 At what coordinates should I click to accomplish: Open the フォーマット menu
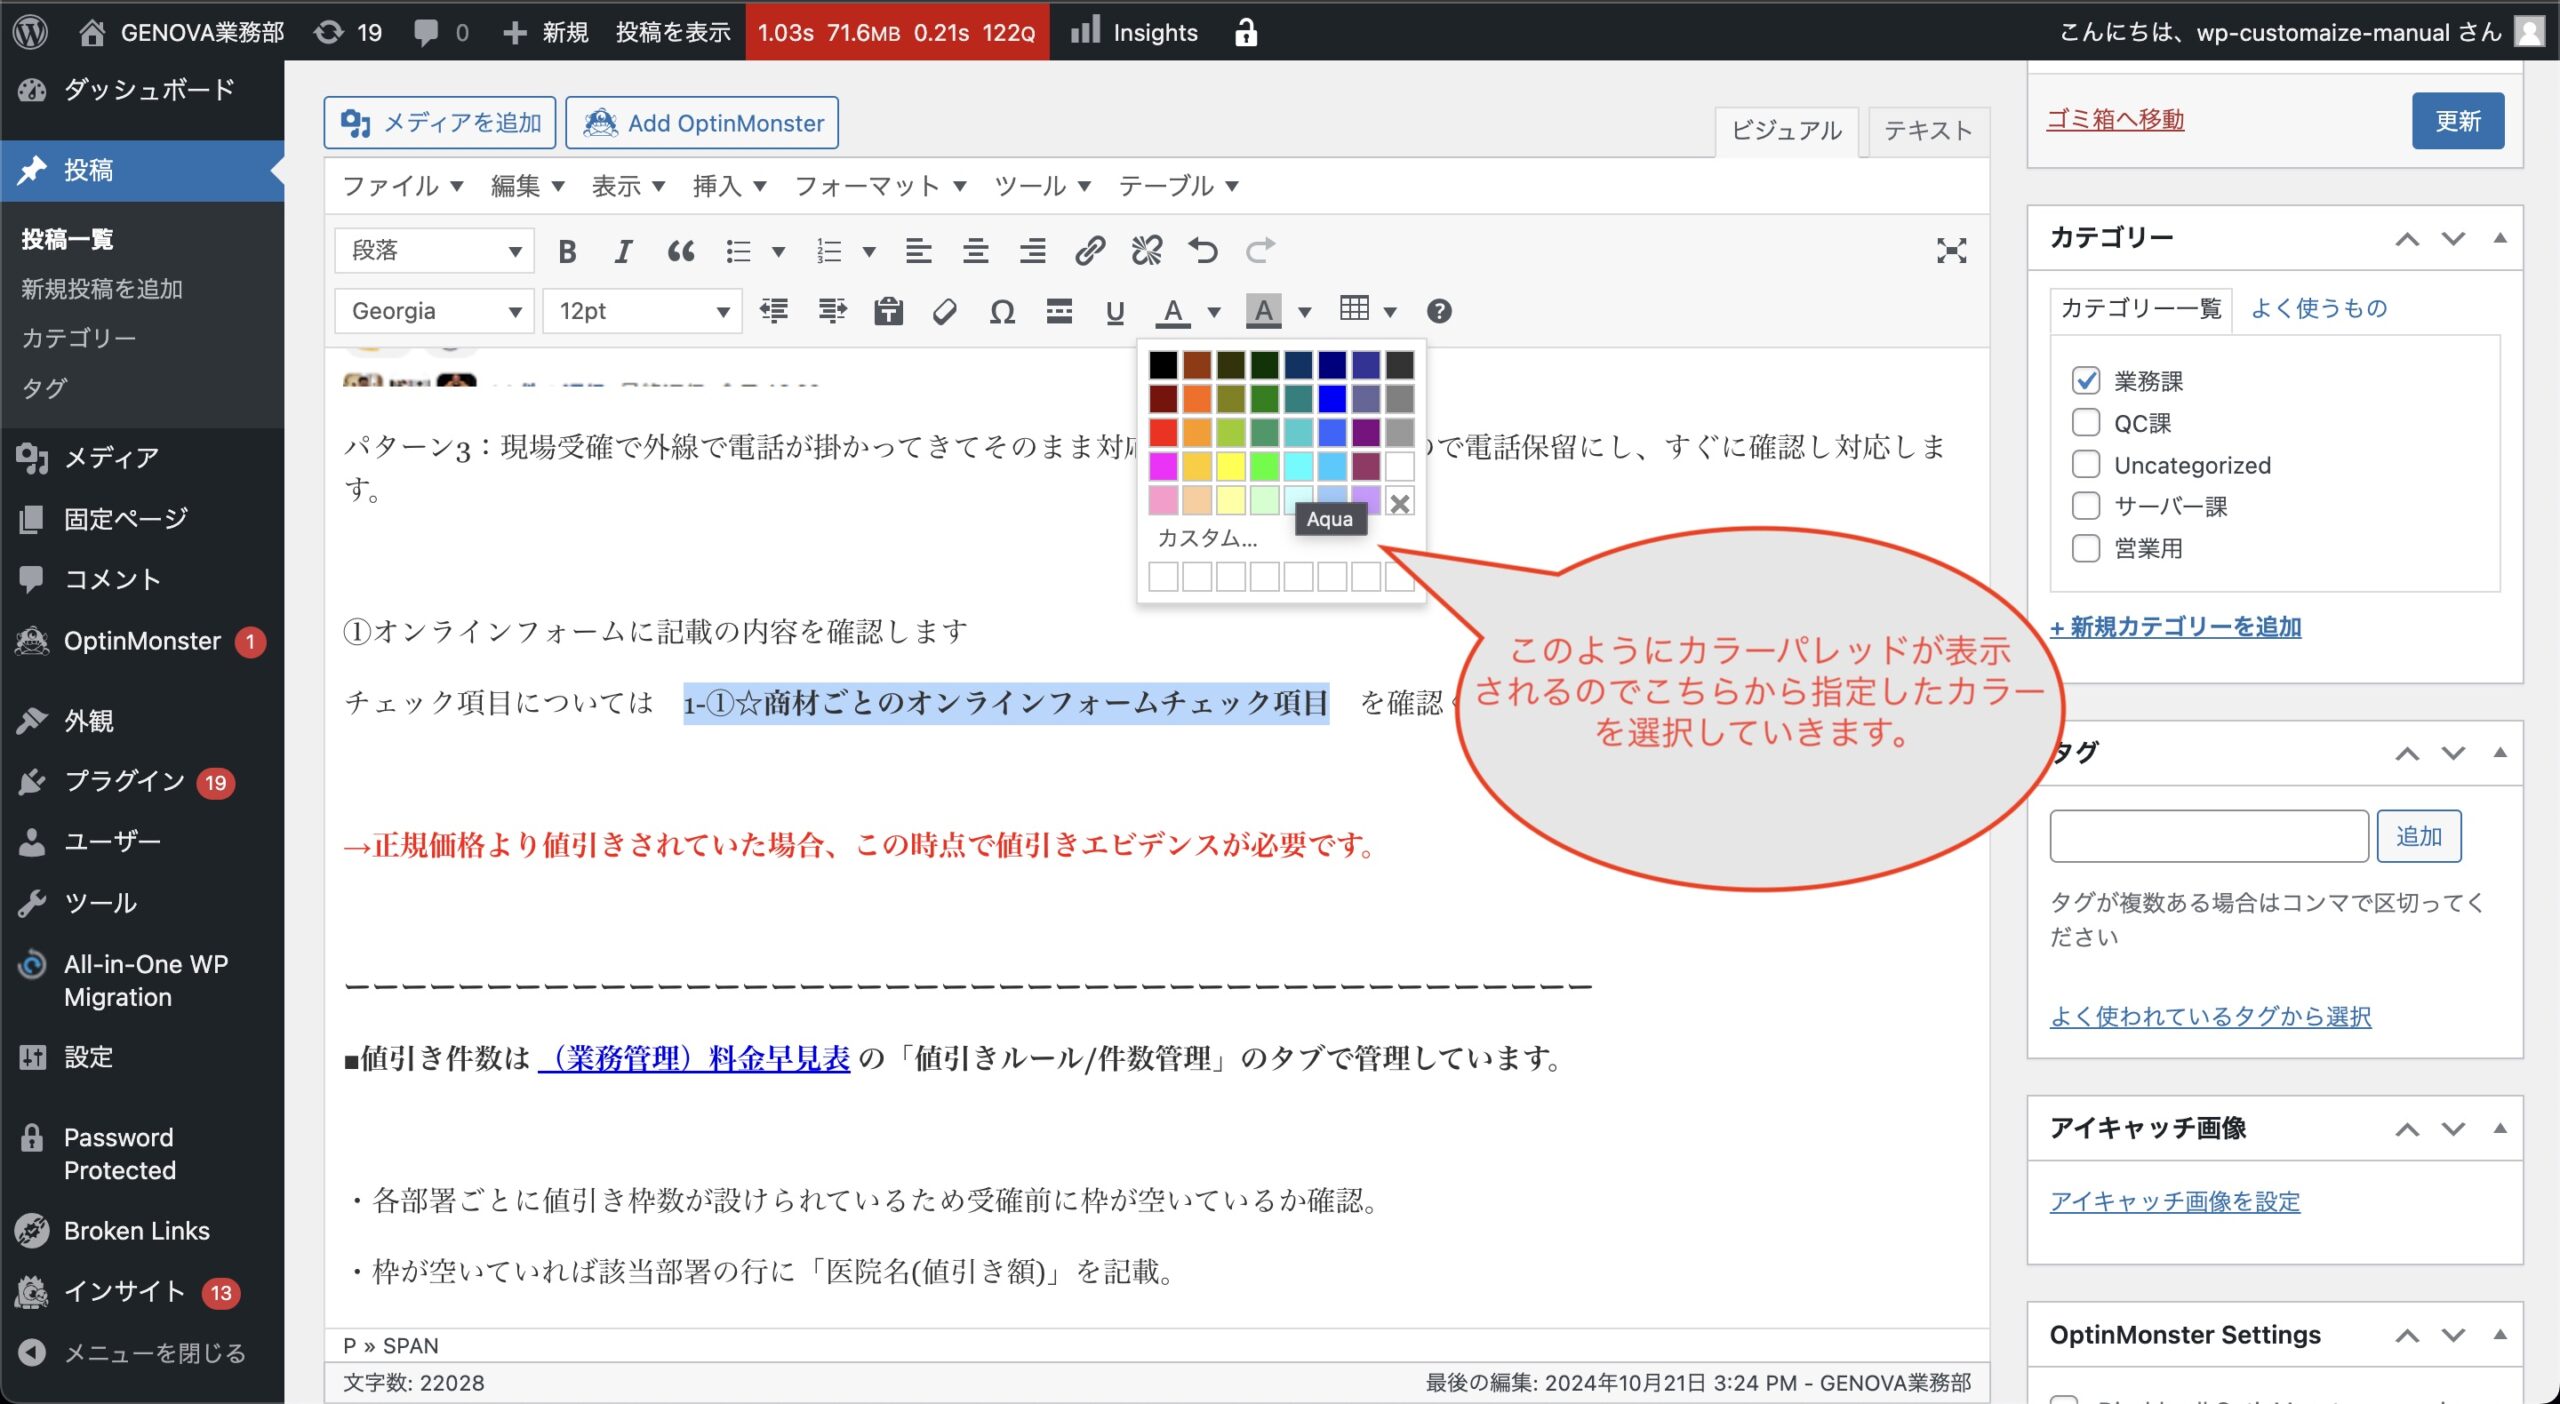(879, 186)
